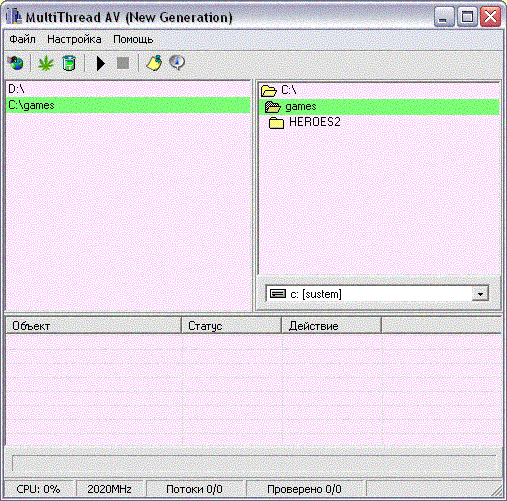
Task: Click the Объект column header
Action: [x=93, y=326]
